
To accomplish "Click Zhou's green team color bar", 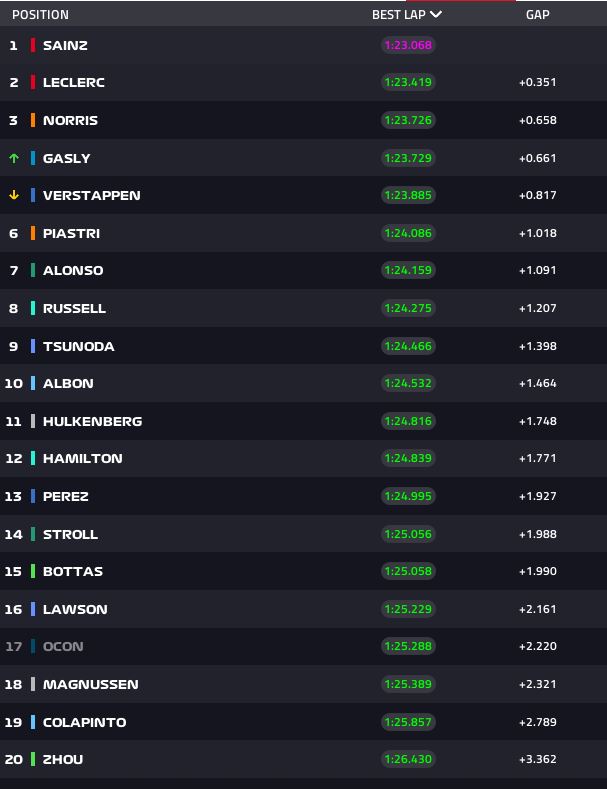I will (33, 759).
